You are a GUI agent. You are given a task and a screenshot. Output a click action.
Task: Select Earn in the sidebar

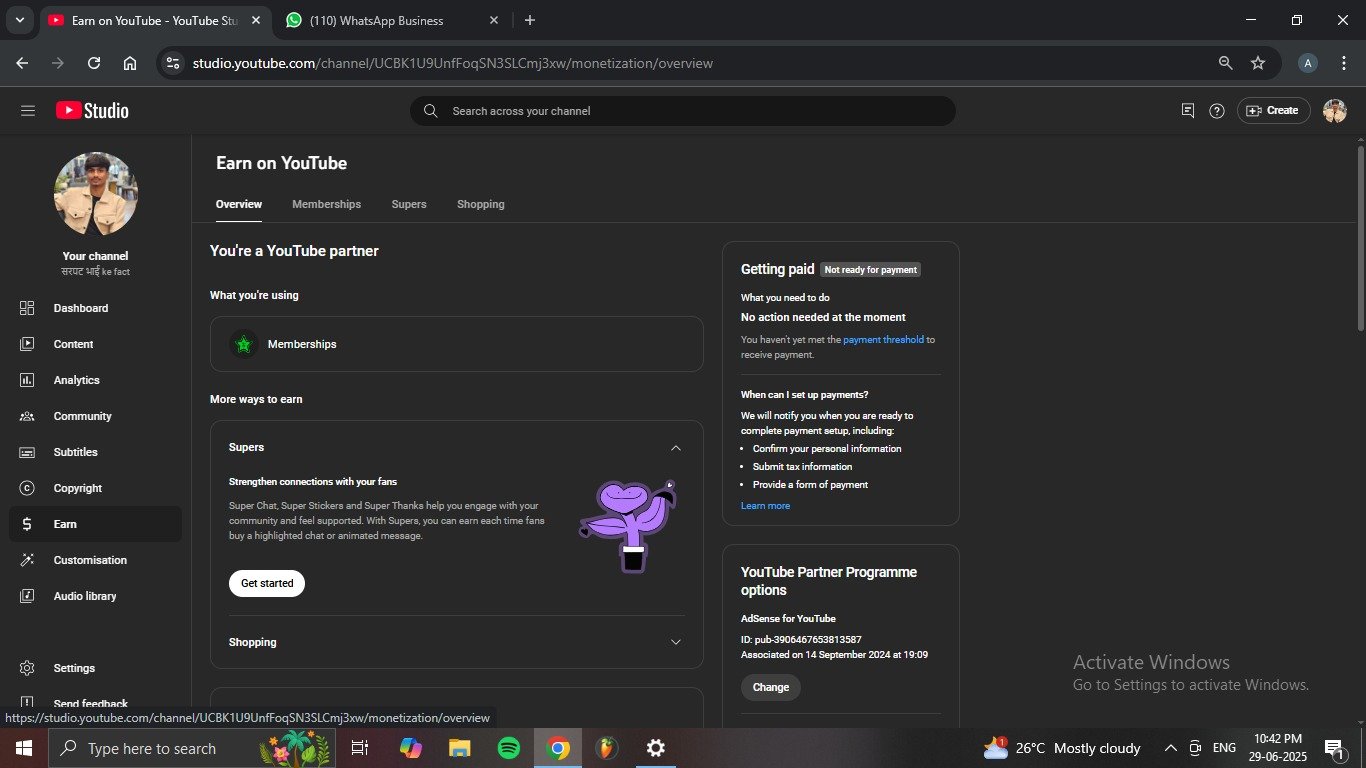(96, 524)
